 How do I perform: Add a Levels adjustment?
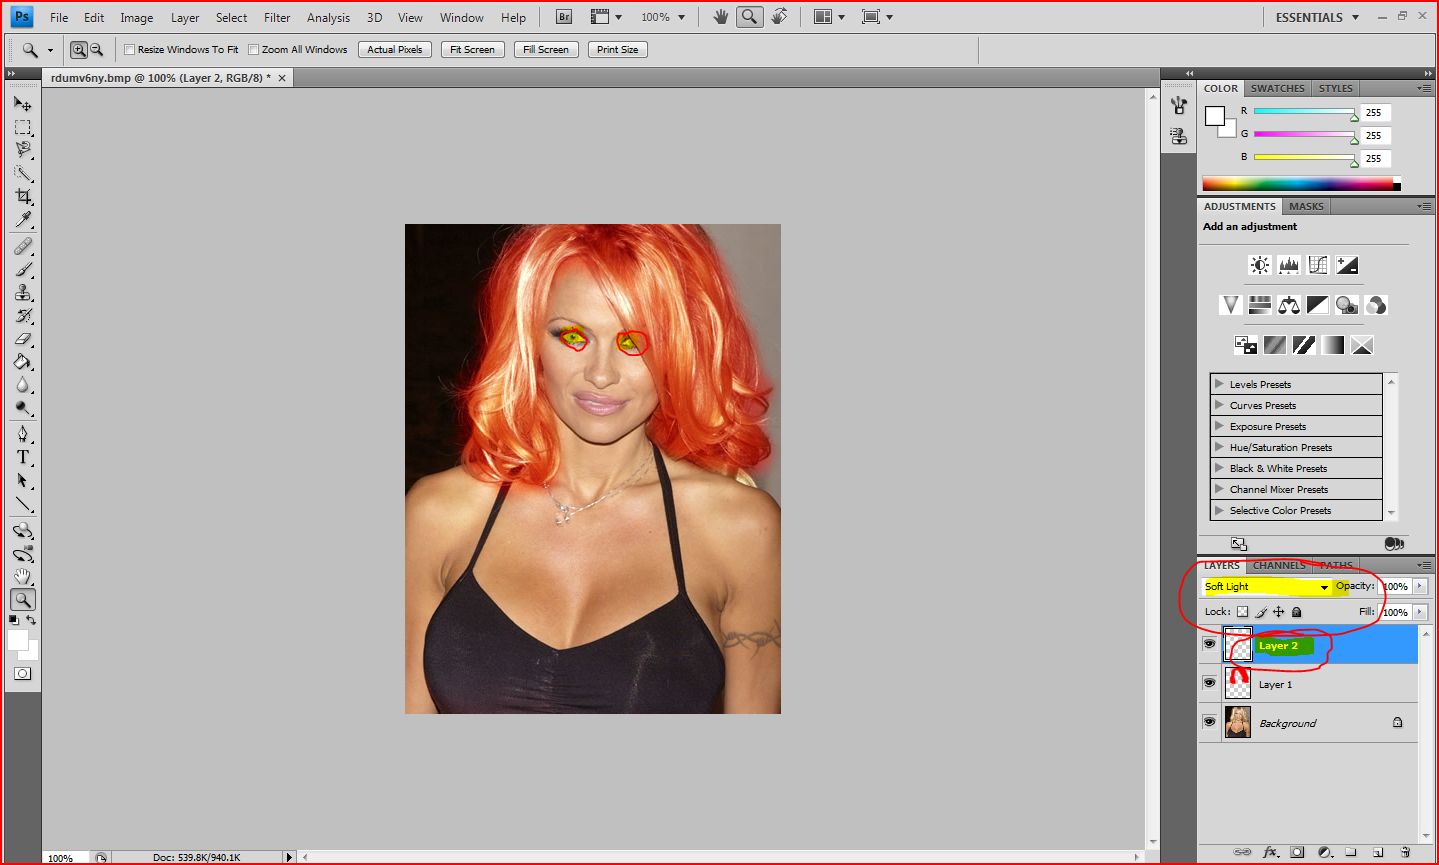[1289, 265]
